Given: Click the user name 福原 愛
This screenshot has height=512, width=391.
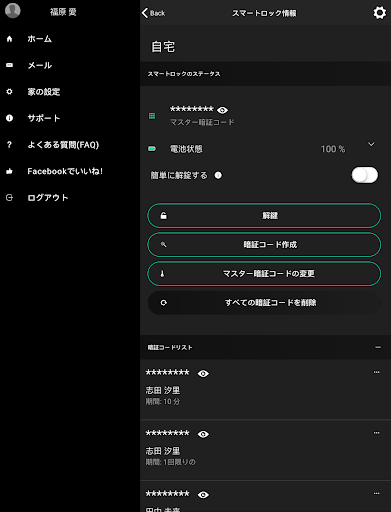Looking at the screenshot, I should [63, 12].
